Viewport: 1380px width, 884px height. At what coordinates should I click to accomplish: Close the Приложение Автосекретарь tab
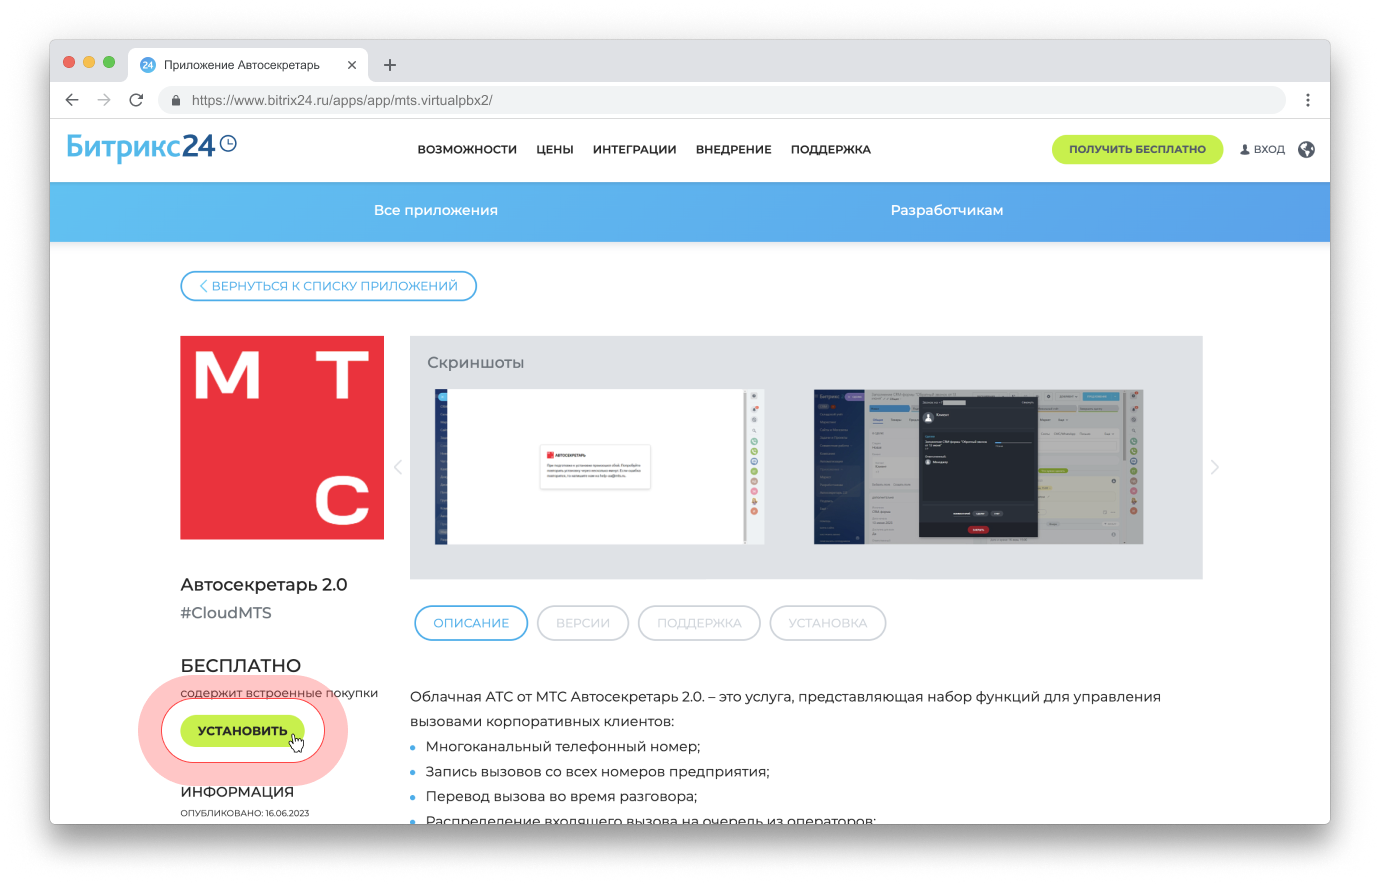click(x=352, y=65)
